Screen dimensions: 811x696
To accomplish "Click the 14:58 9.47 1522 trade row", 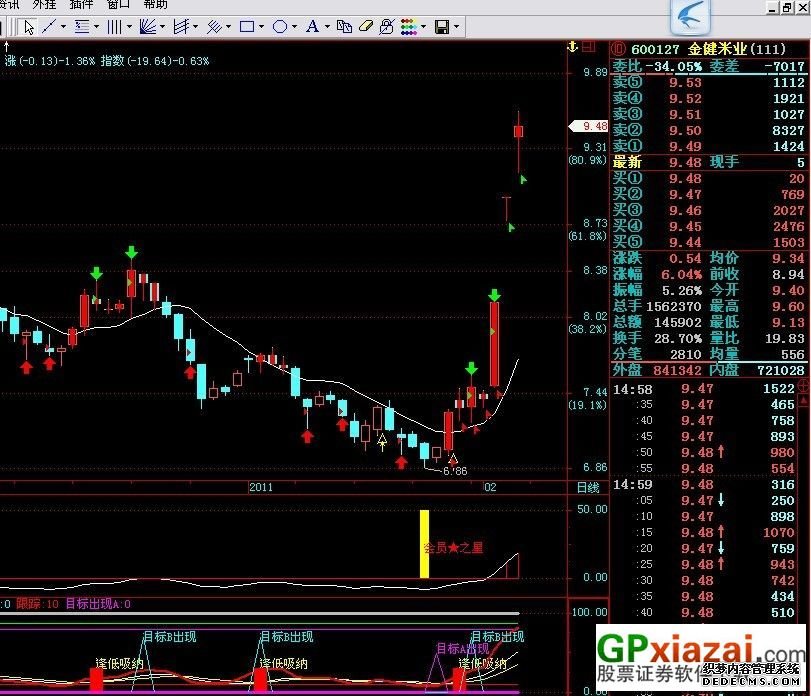I will [x=703, y=389].
